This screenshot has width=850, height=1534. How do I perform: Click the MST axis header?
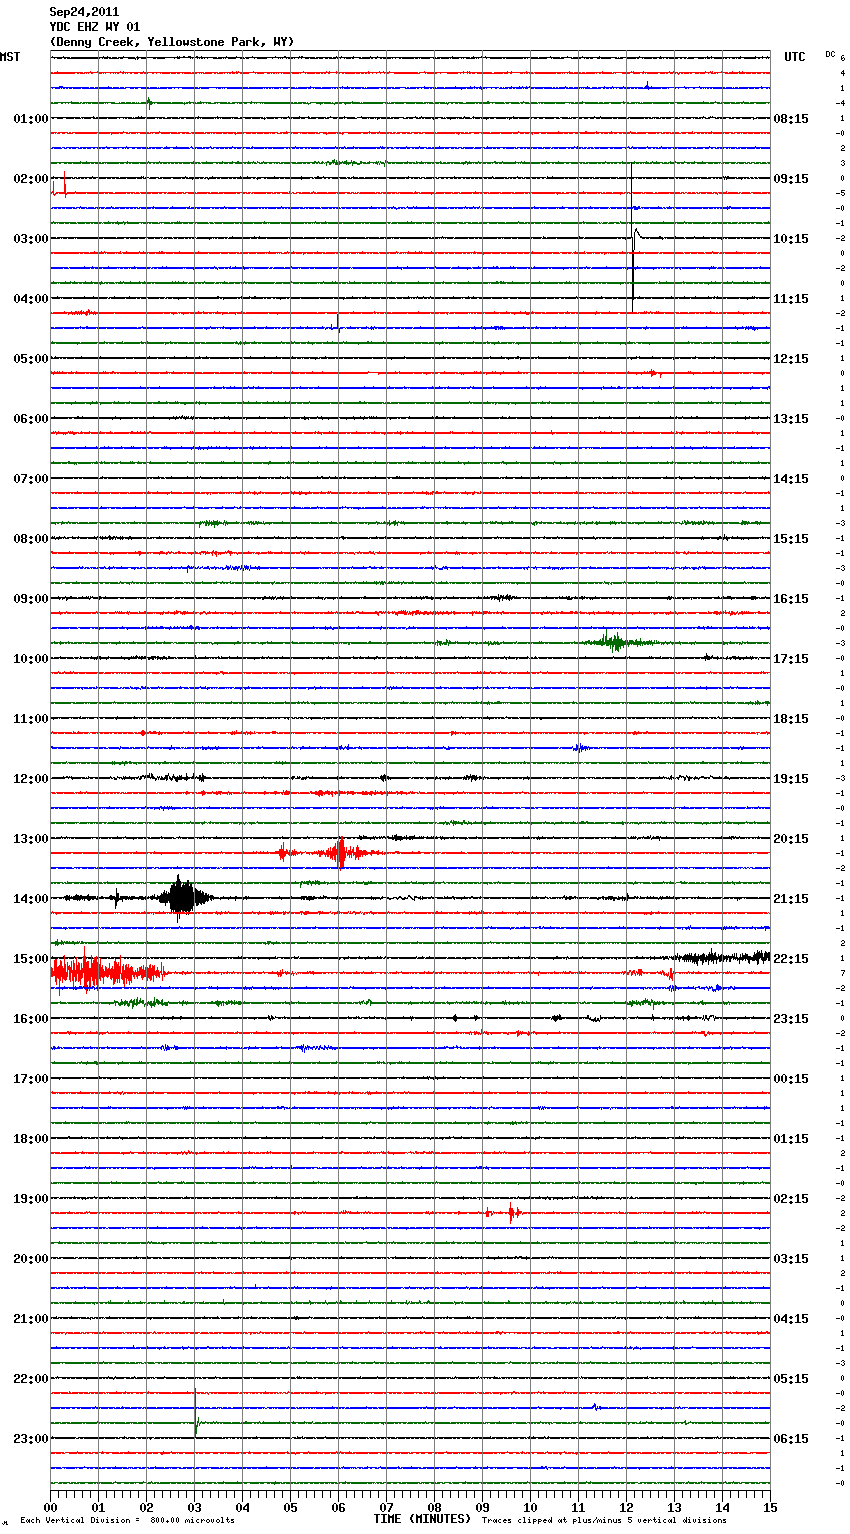coord(10,57)
